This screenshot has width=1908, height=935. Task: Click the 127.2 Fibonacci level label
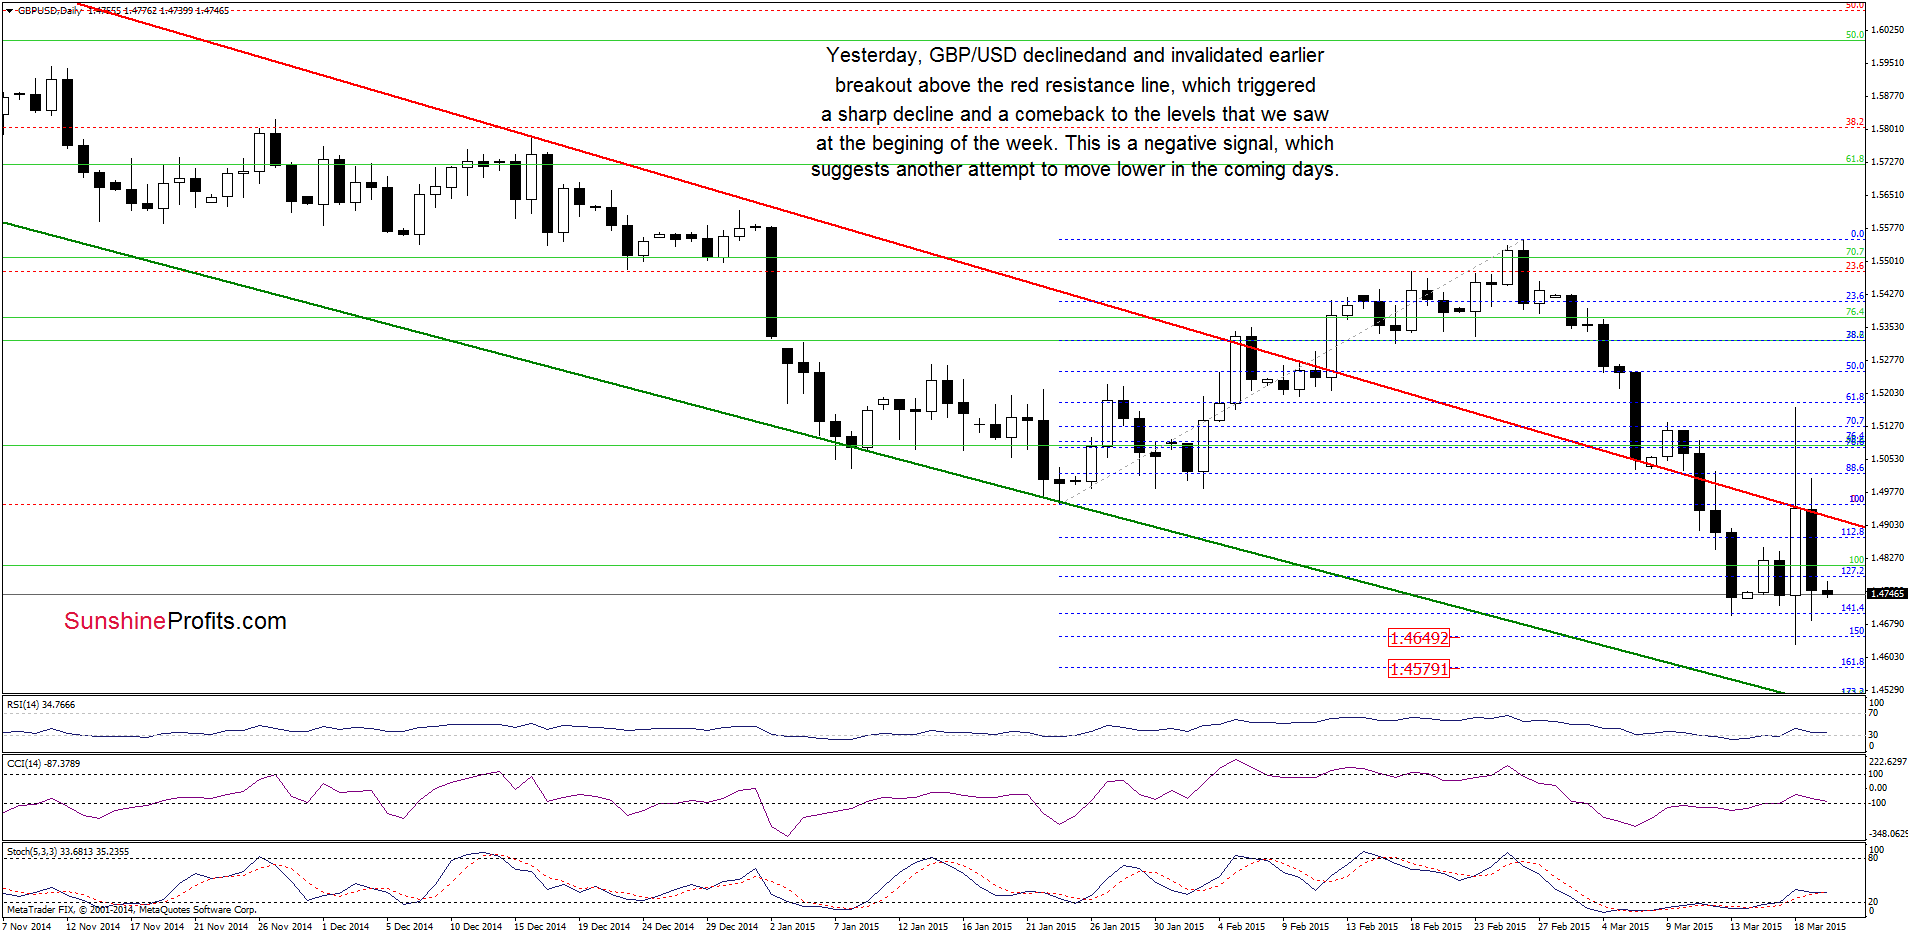pyautogui.click(x=1853, y=571)
